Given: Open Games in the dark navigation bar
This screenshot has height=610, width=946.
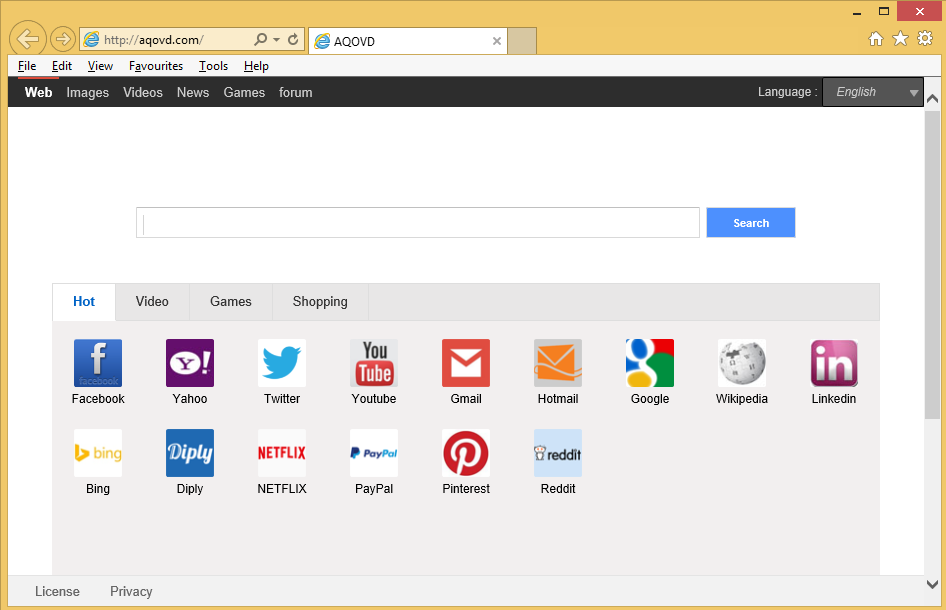Looking at the screenshot, I should point(244,92).
